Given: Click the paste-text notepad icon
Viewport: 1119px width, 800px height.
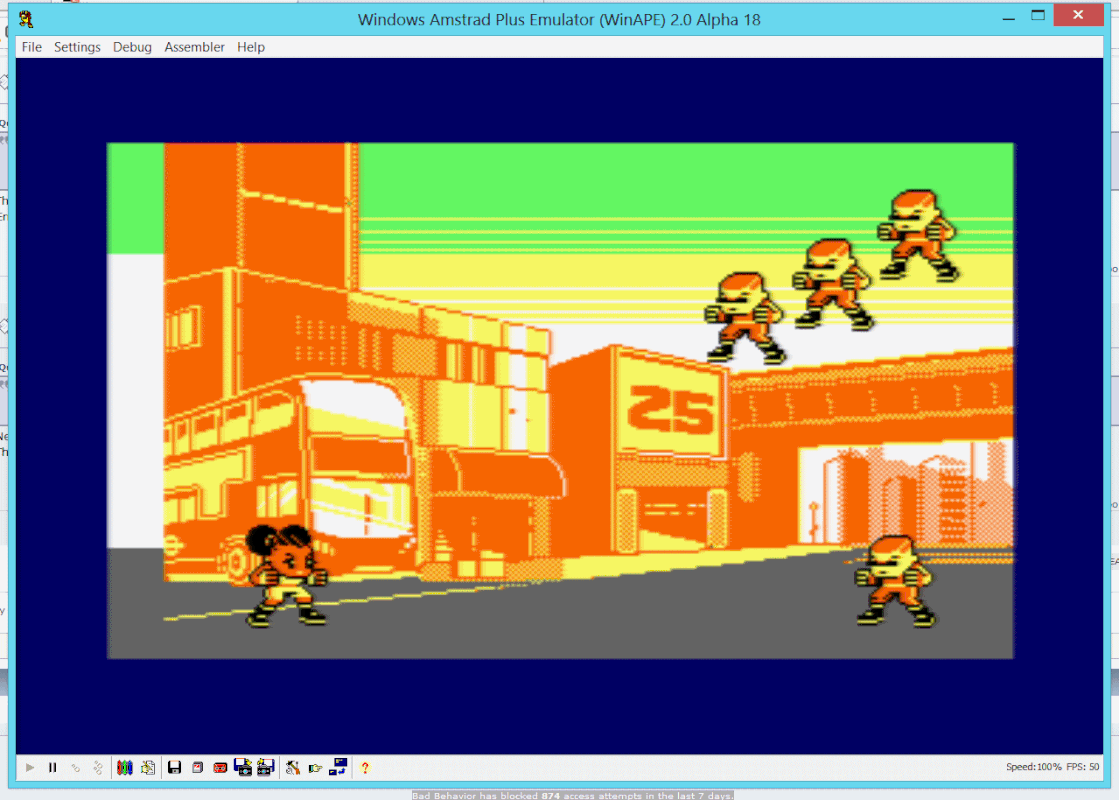Looking at the screenshot, I should [148, 768].
